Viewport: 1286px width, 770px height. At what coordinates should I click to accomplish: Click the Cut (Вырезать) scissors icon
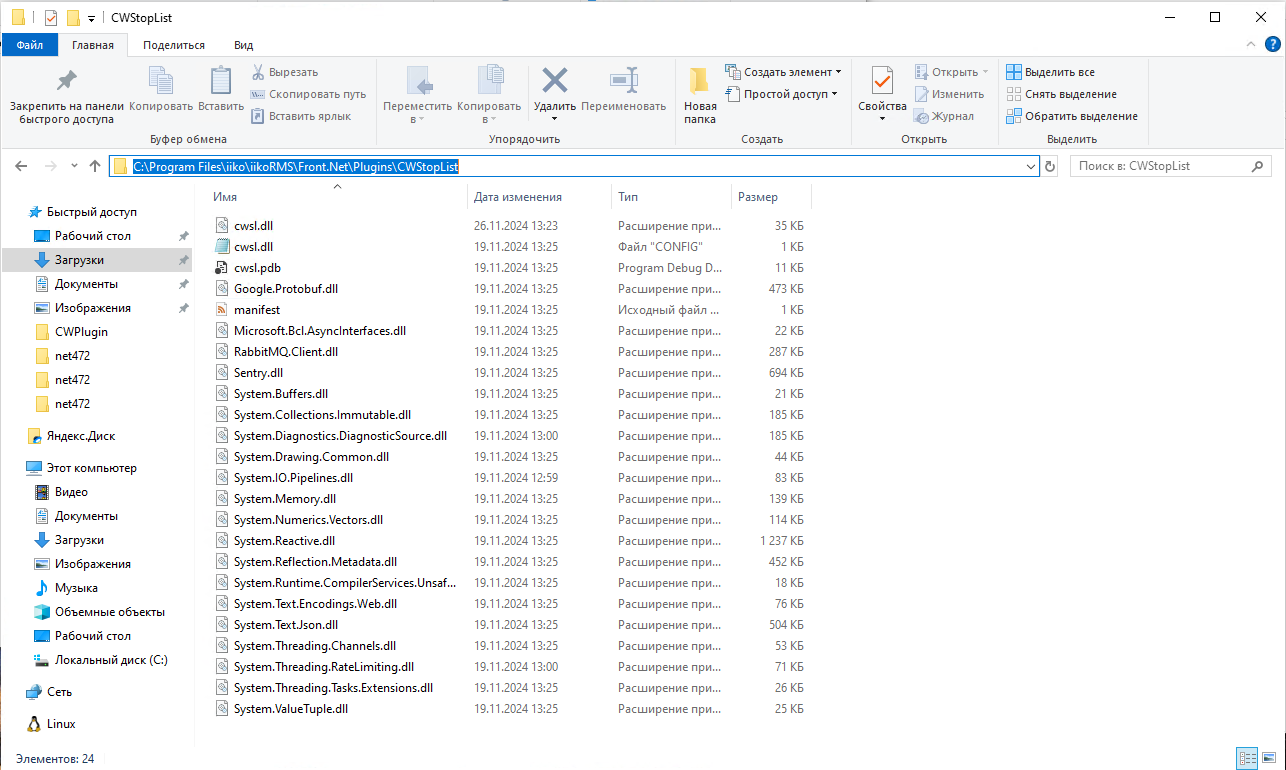click(257, 72)
